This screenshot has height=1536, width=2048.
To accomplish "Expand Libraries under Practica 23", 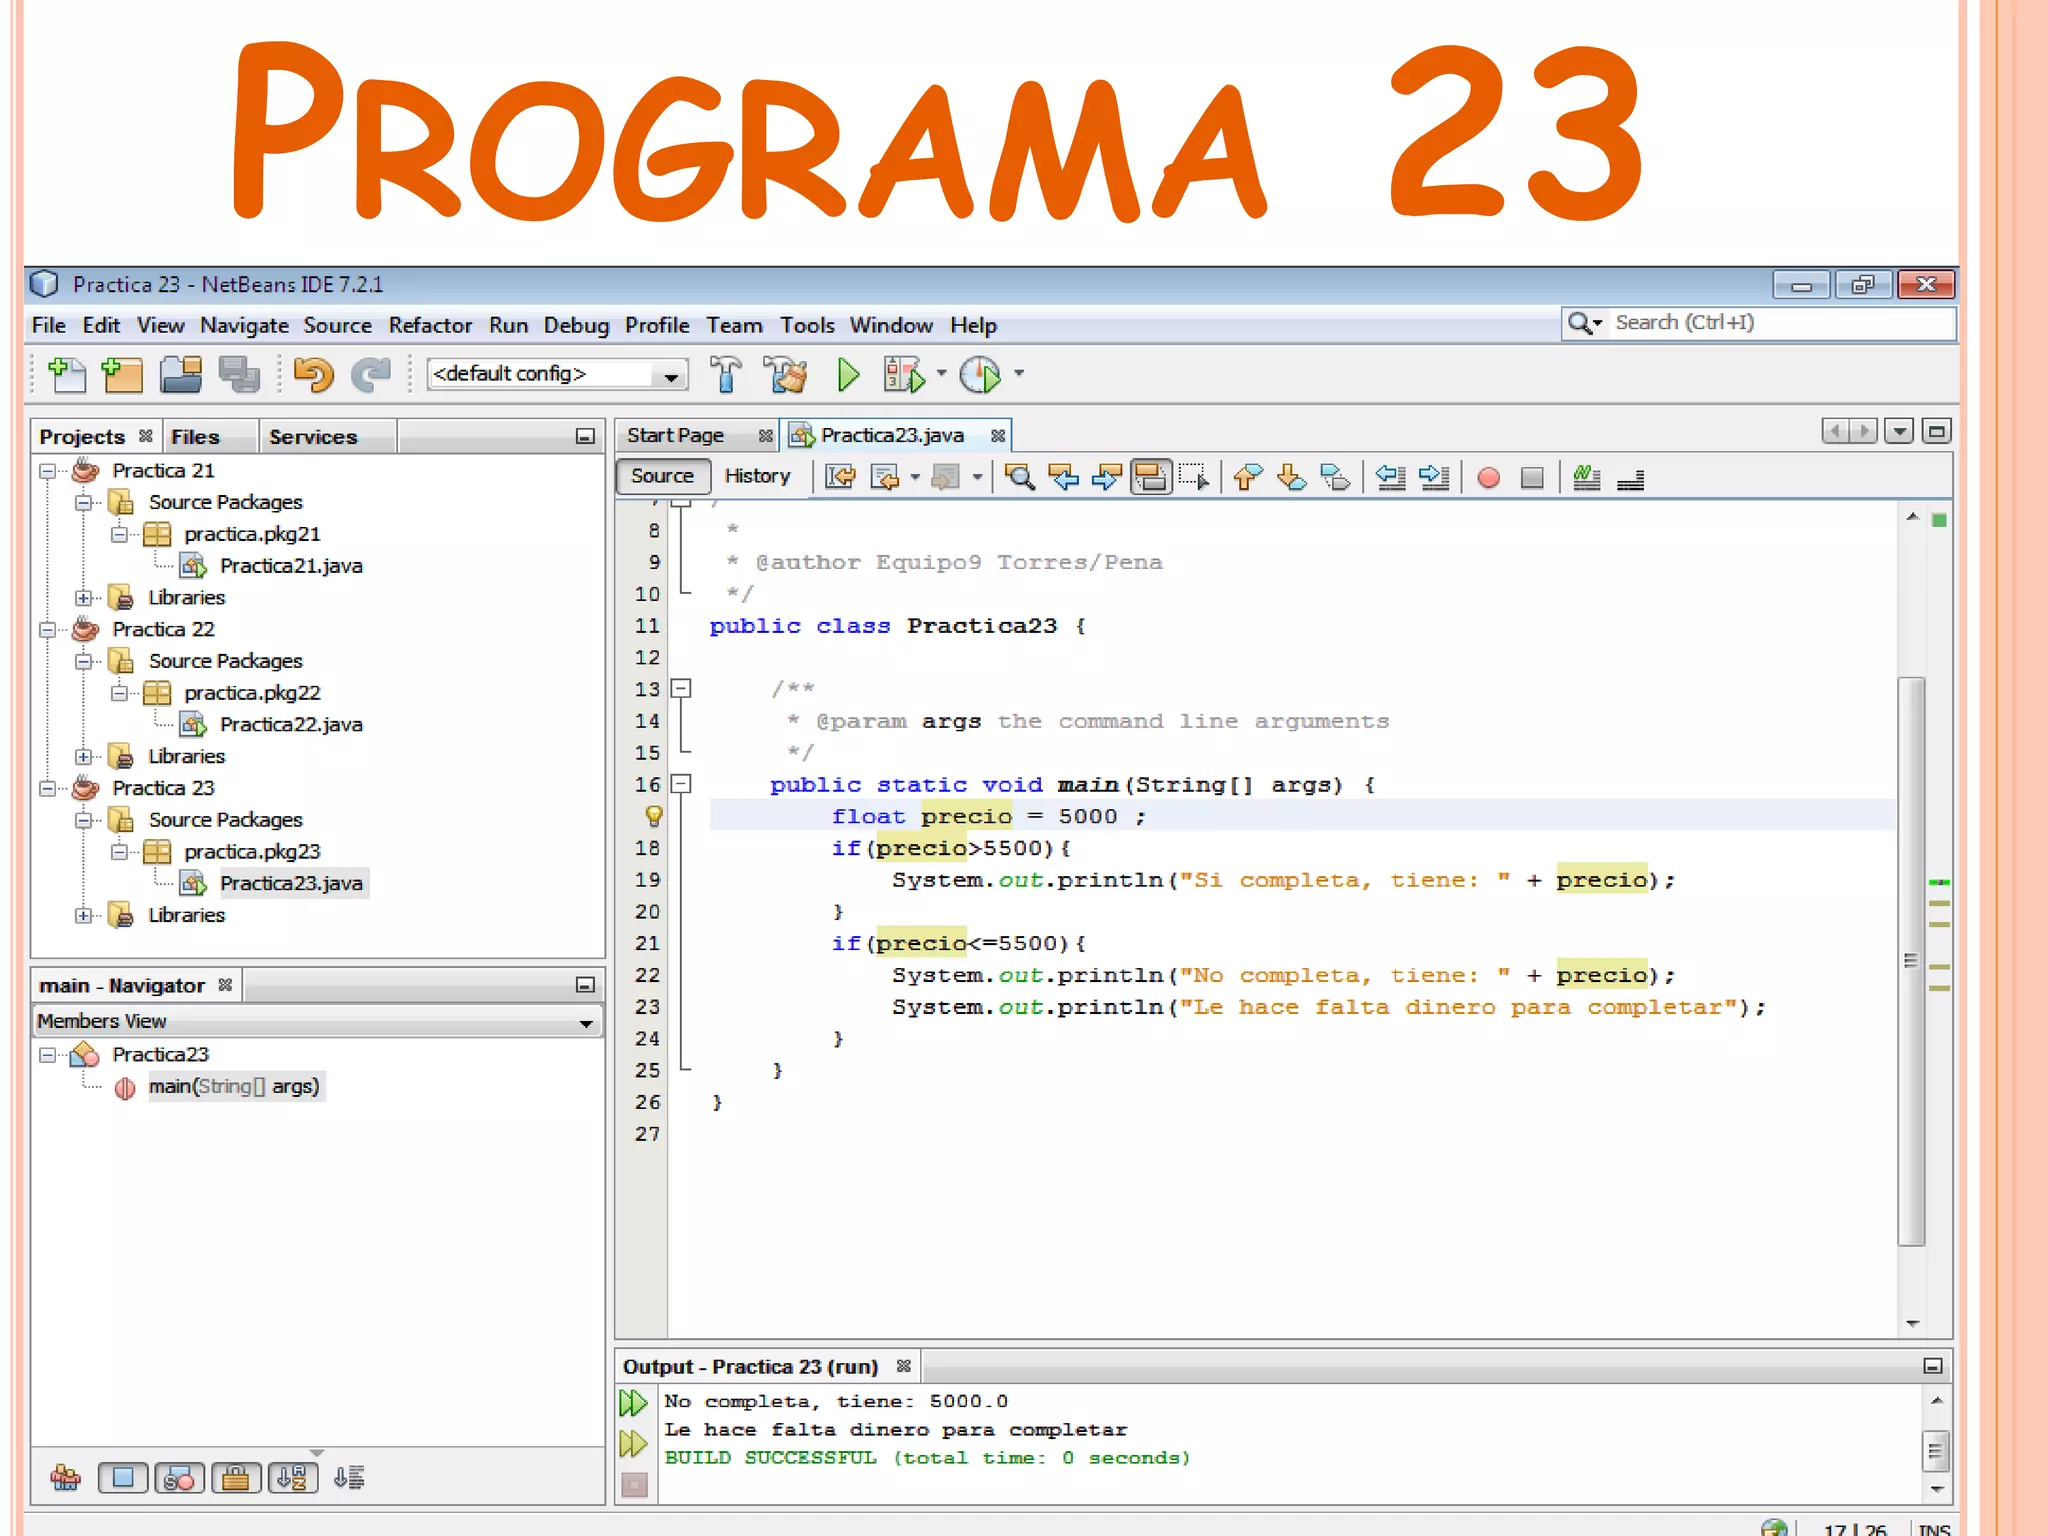I will coord(84,916).
